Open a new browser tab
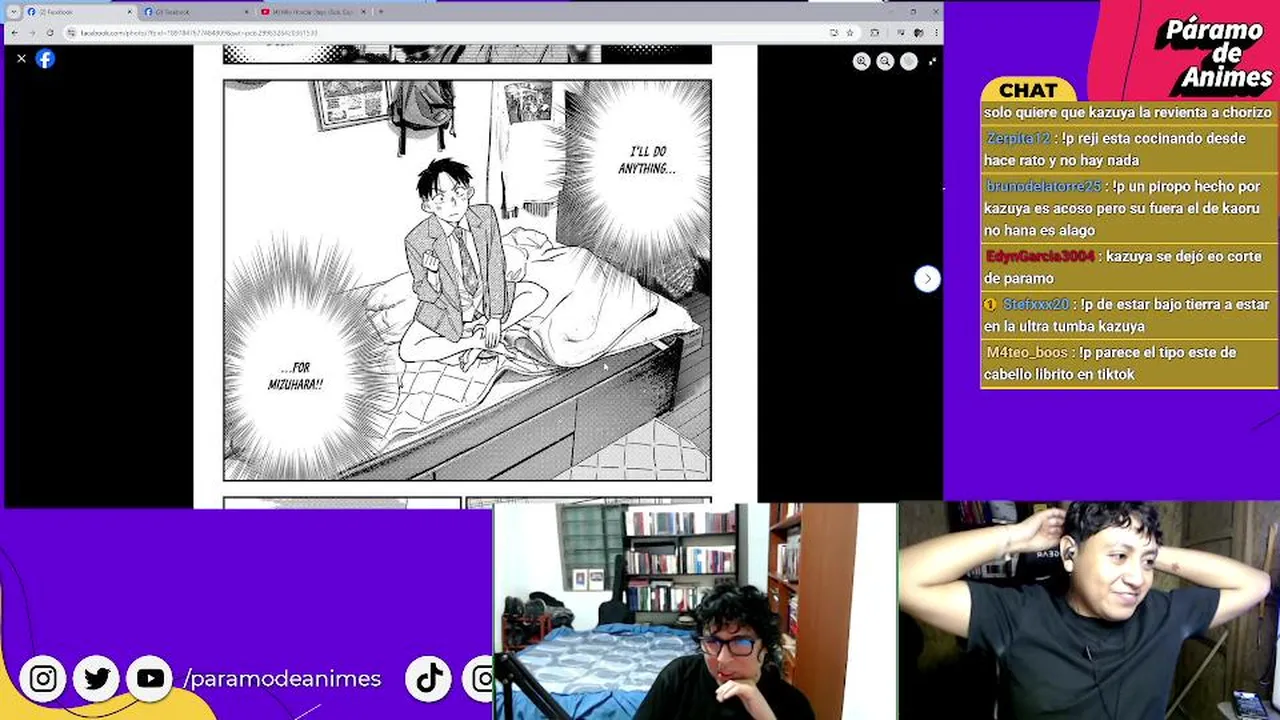This screenshot has width=1280, height=720. [x=380, y=12]
